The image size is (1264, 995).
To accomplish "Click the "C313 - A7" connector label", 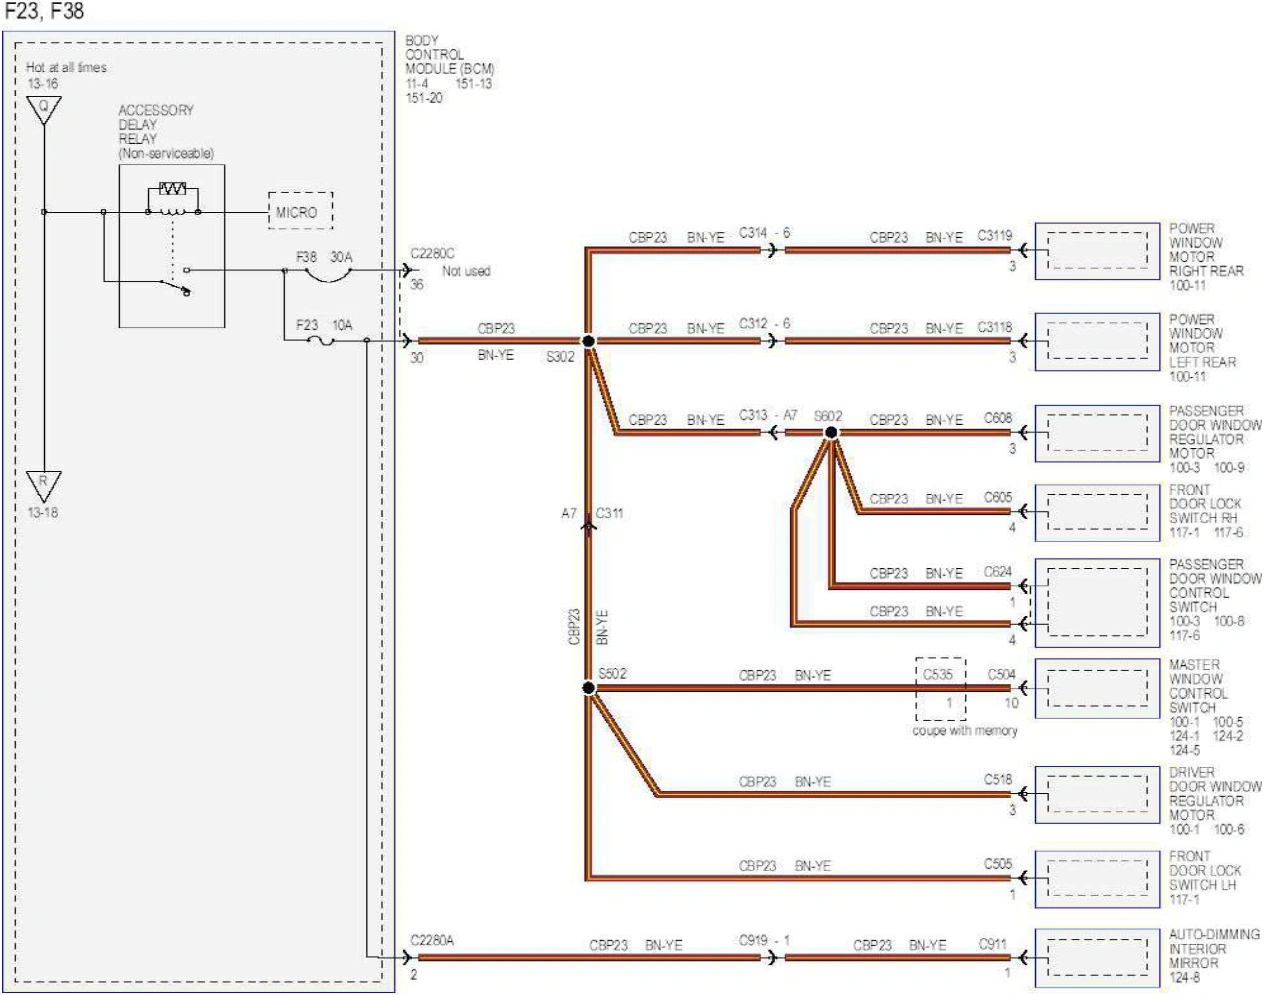I will tap(768, 415).
